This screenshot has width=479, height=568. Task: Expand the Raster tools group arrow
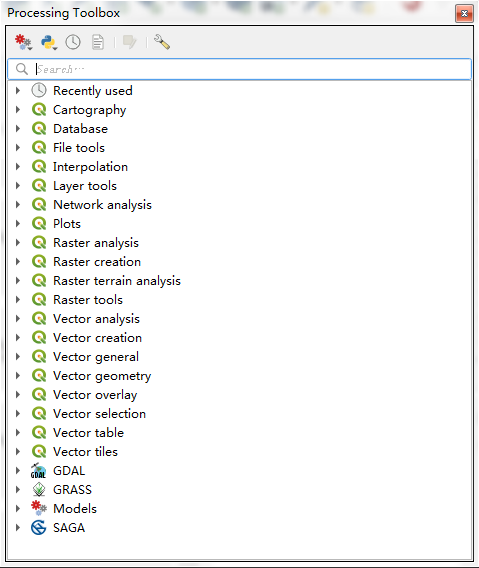tap(18, 300)
